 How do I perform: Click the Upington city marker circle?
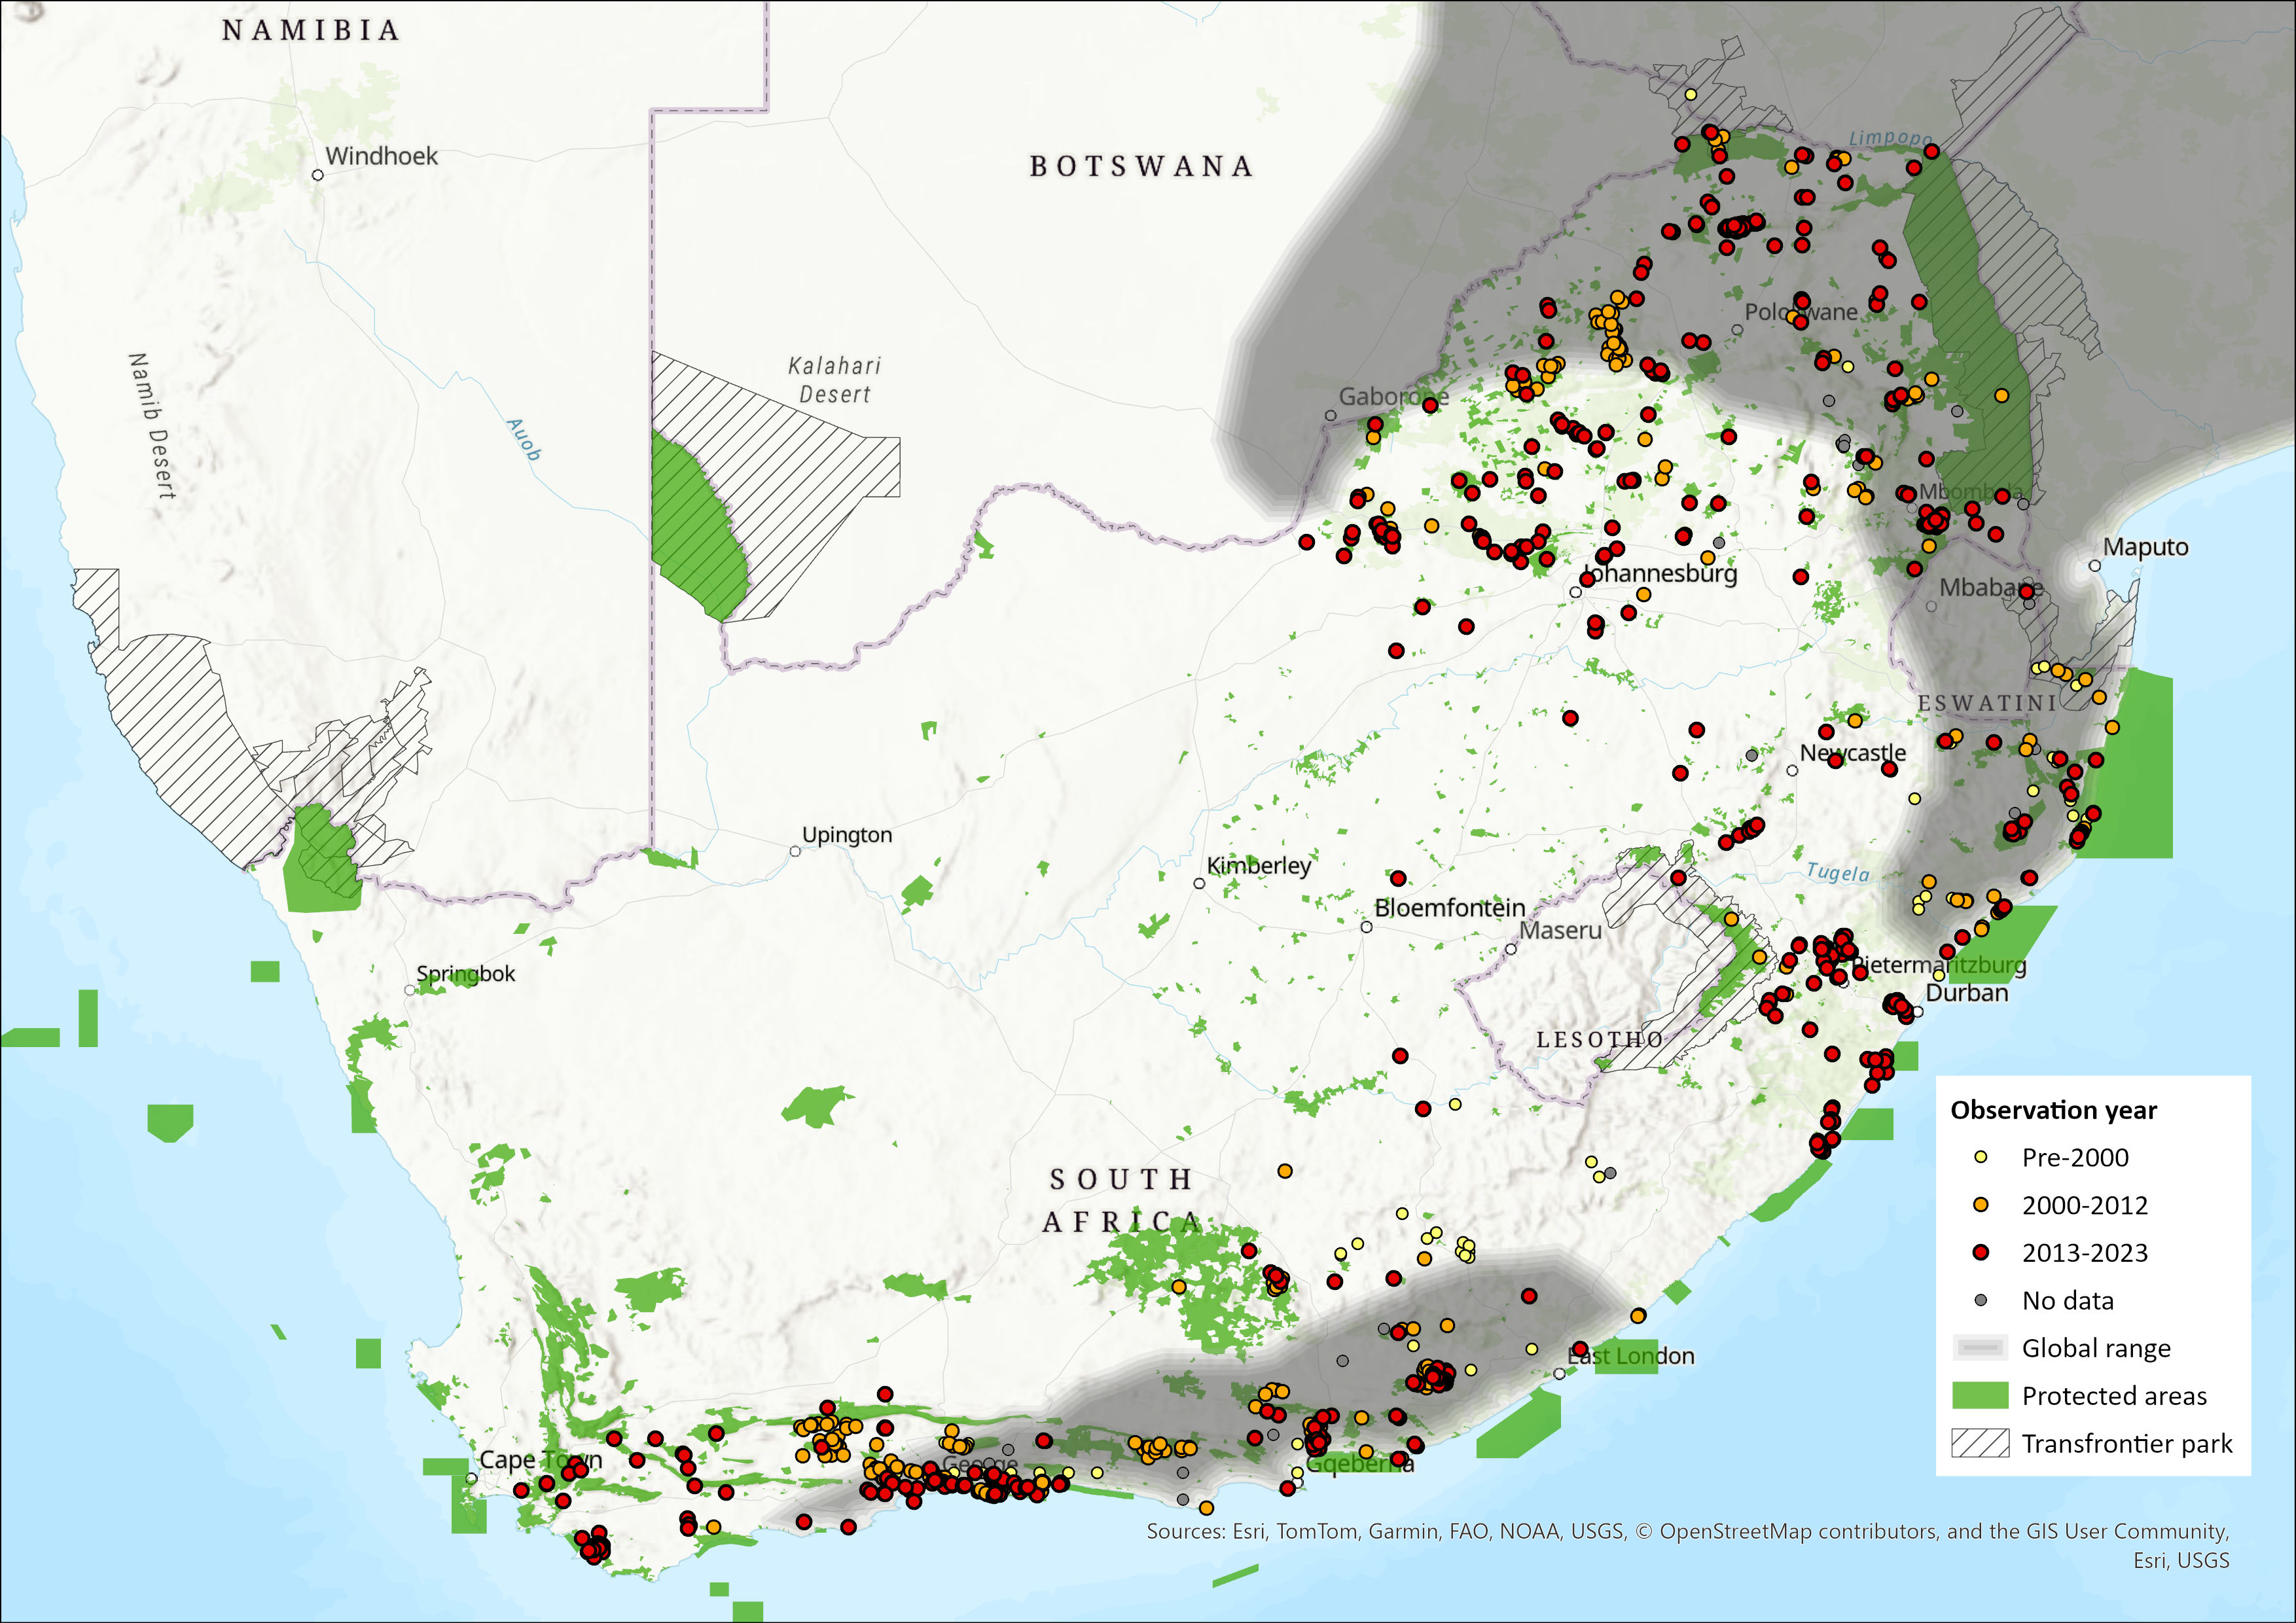tap(795, 851)
